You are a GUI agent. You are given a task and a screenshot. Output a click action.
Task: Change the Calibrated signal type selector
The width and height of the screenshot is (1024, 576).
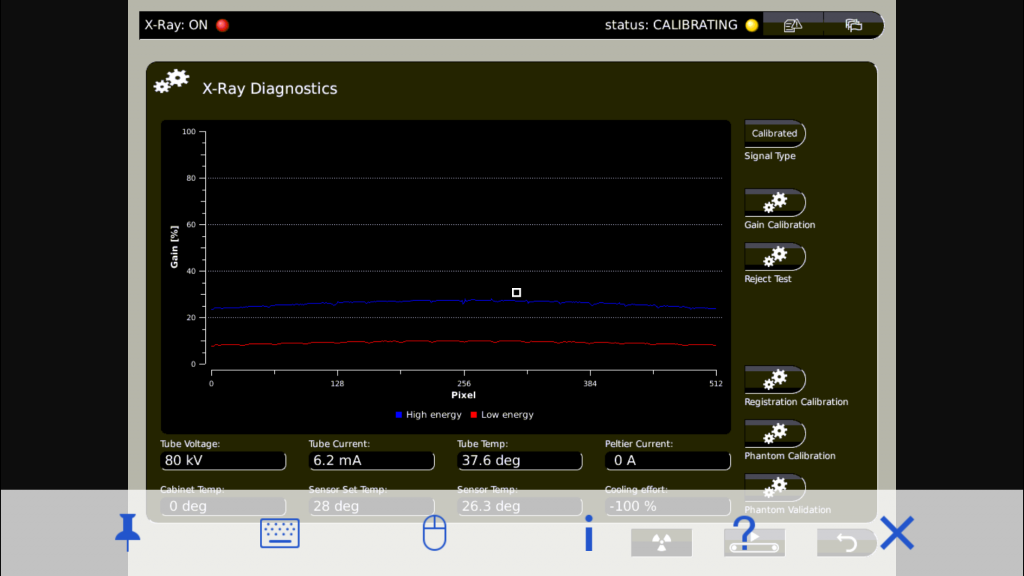point(775,133)
